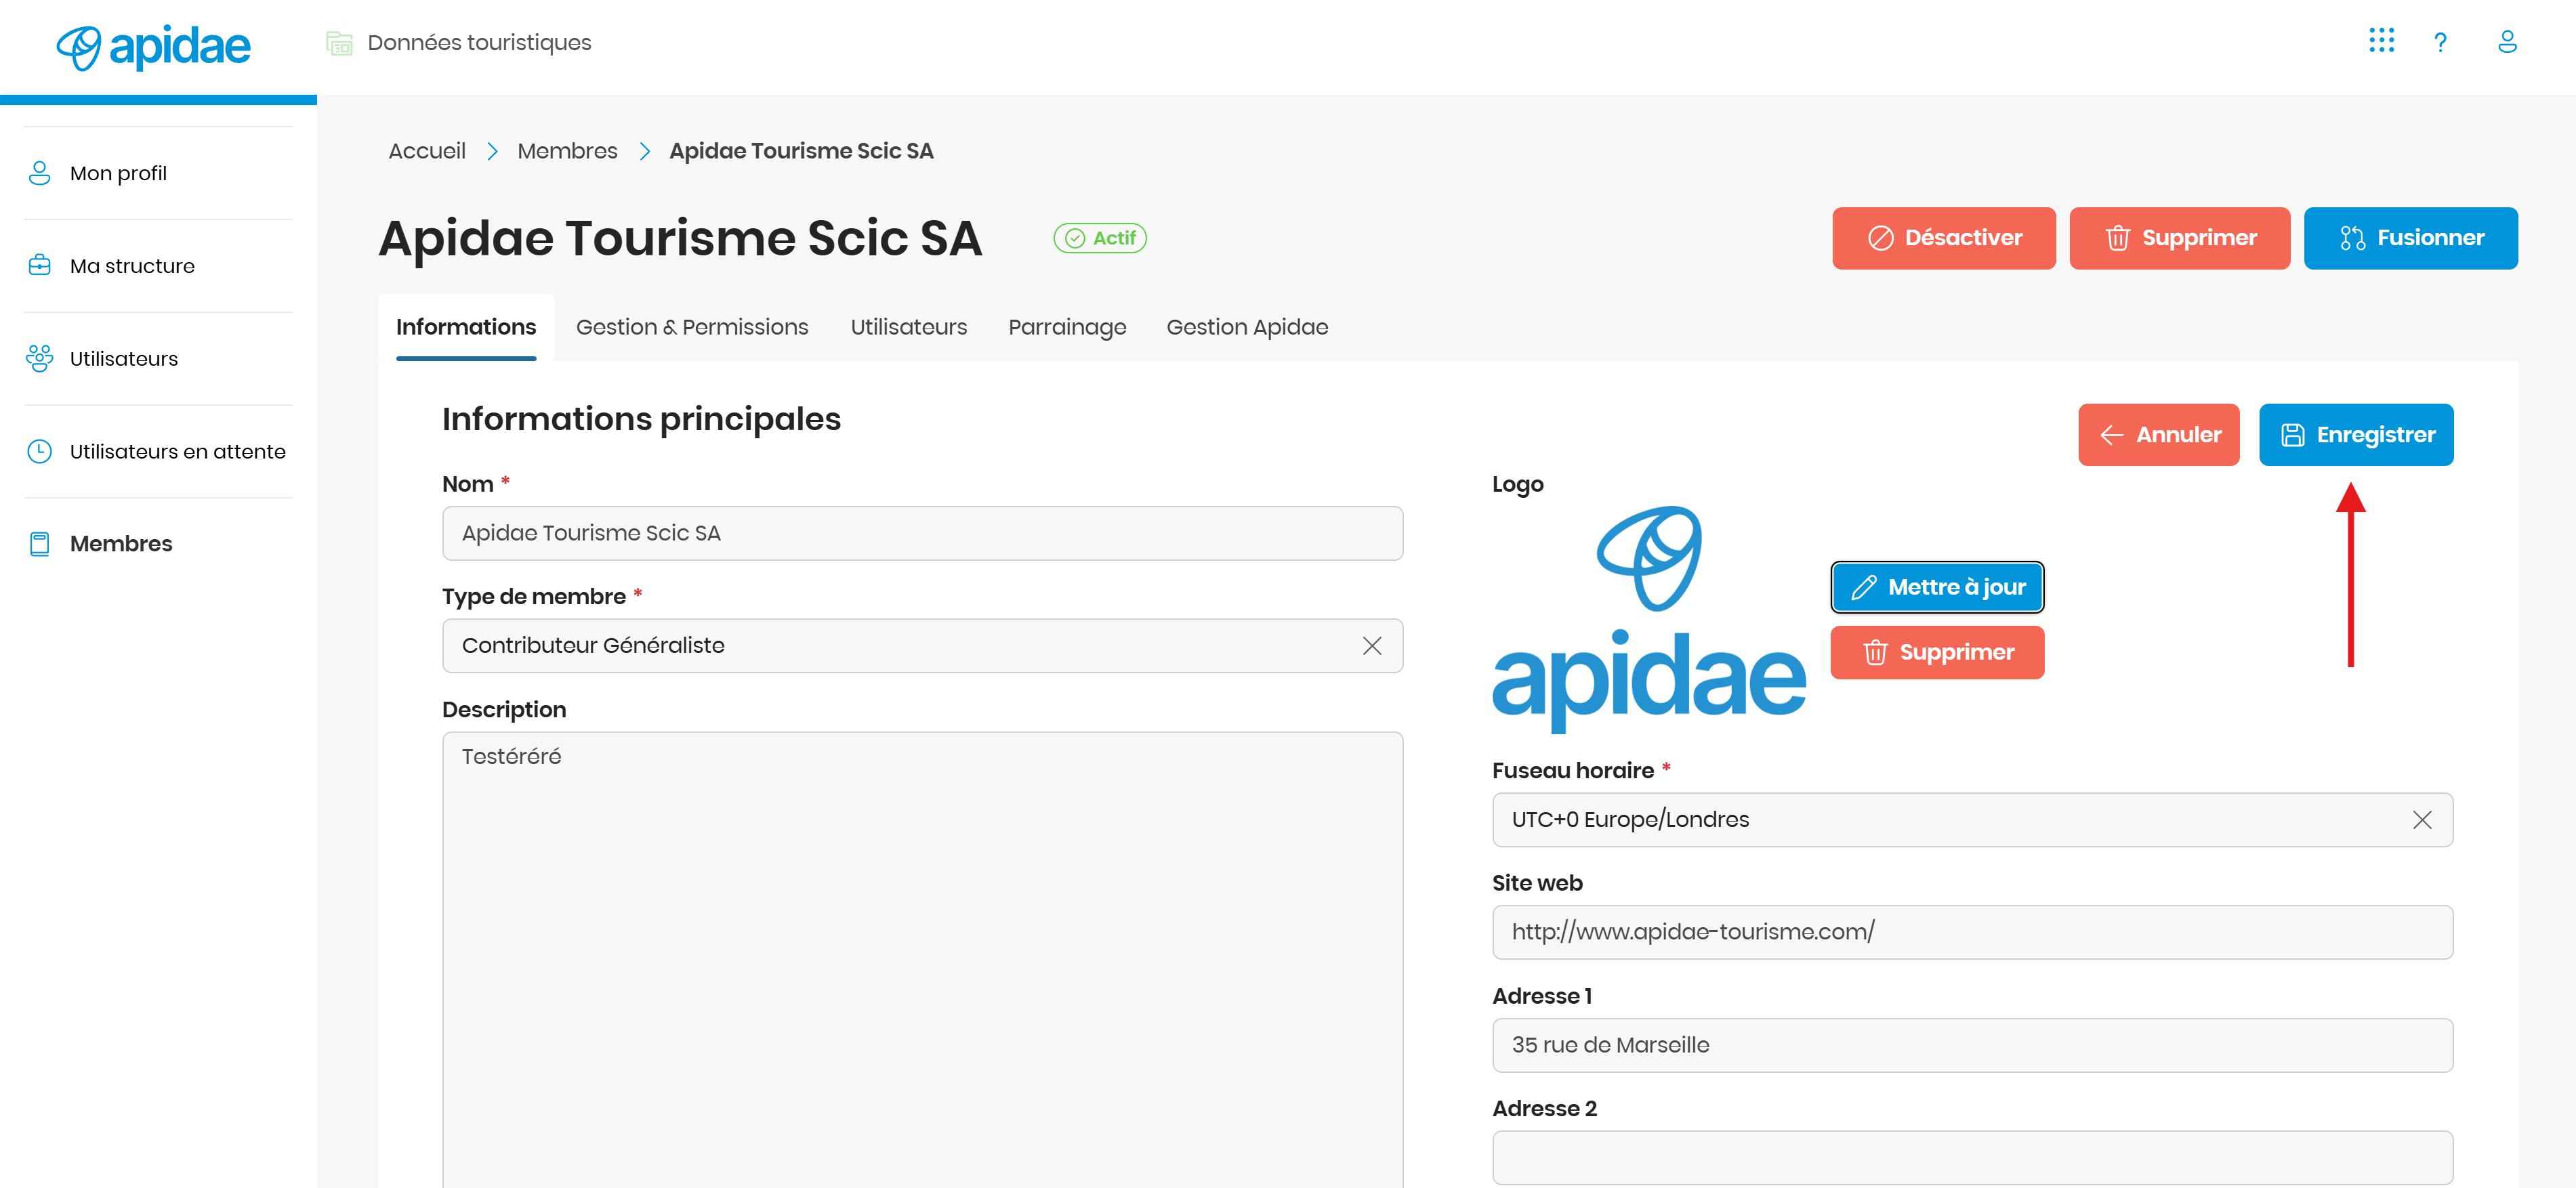
Task: Click the Désactiver button
Action: (x=1943, y=238)
